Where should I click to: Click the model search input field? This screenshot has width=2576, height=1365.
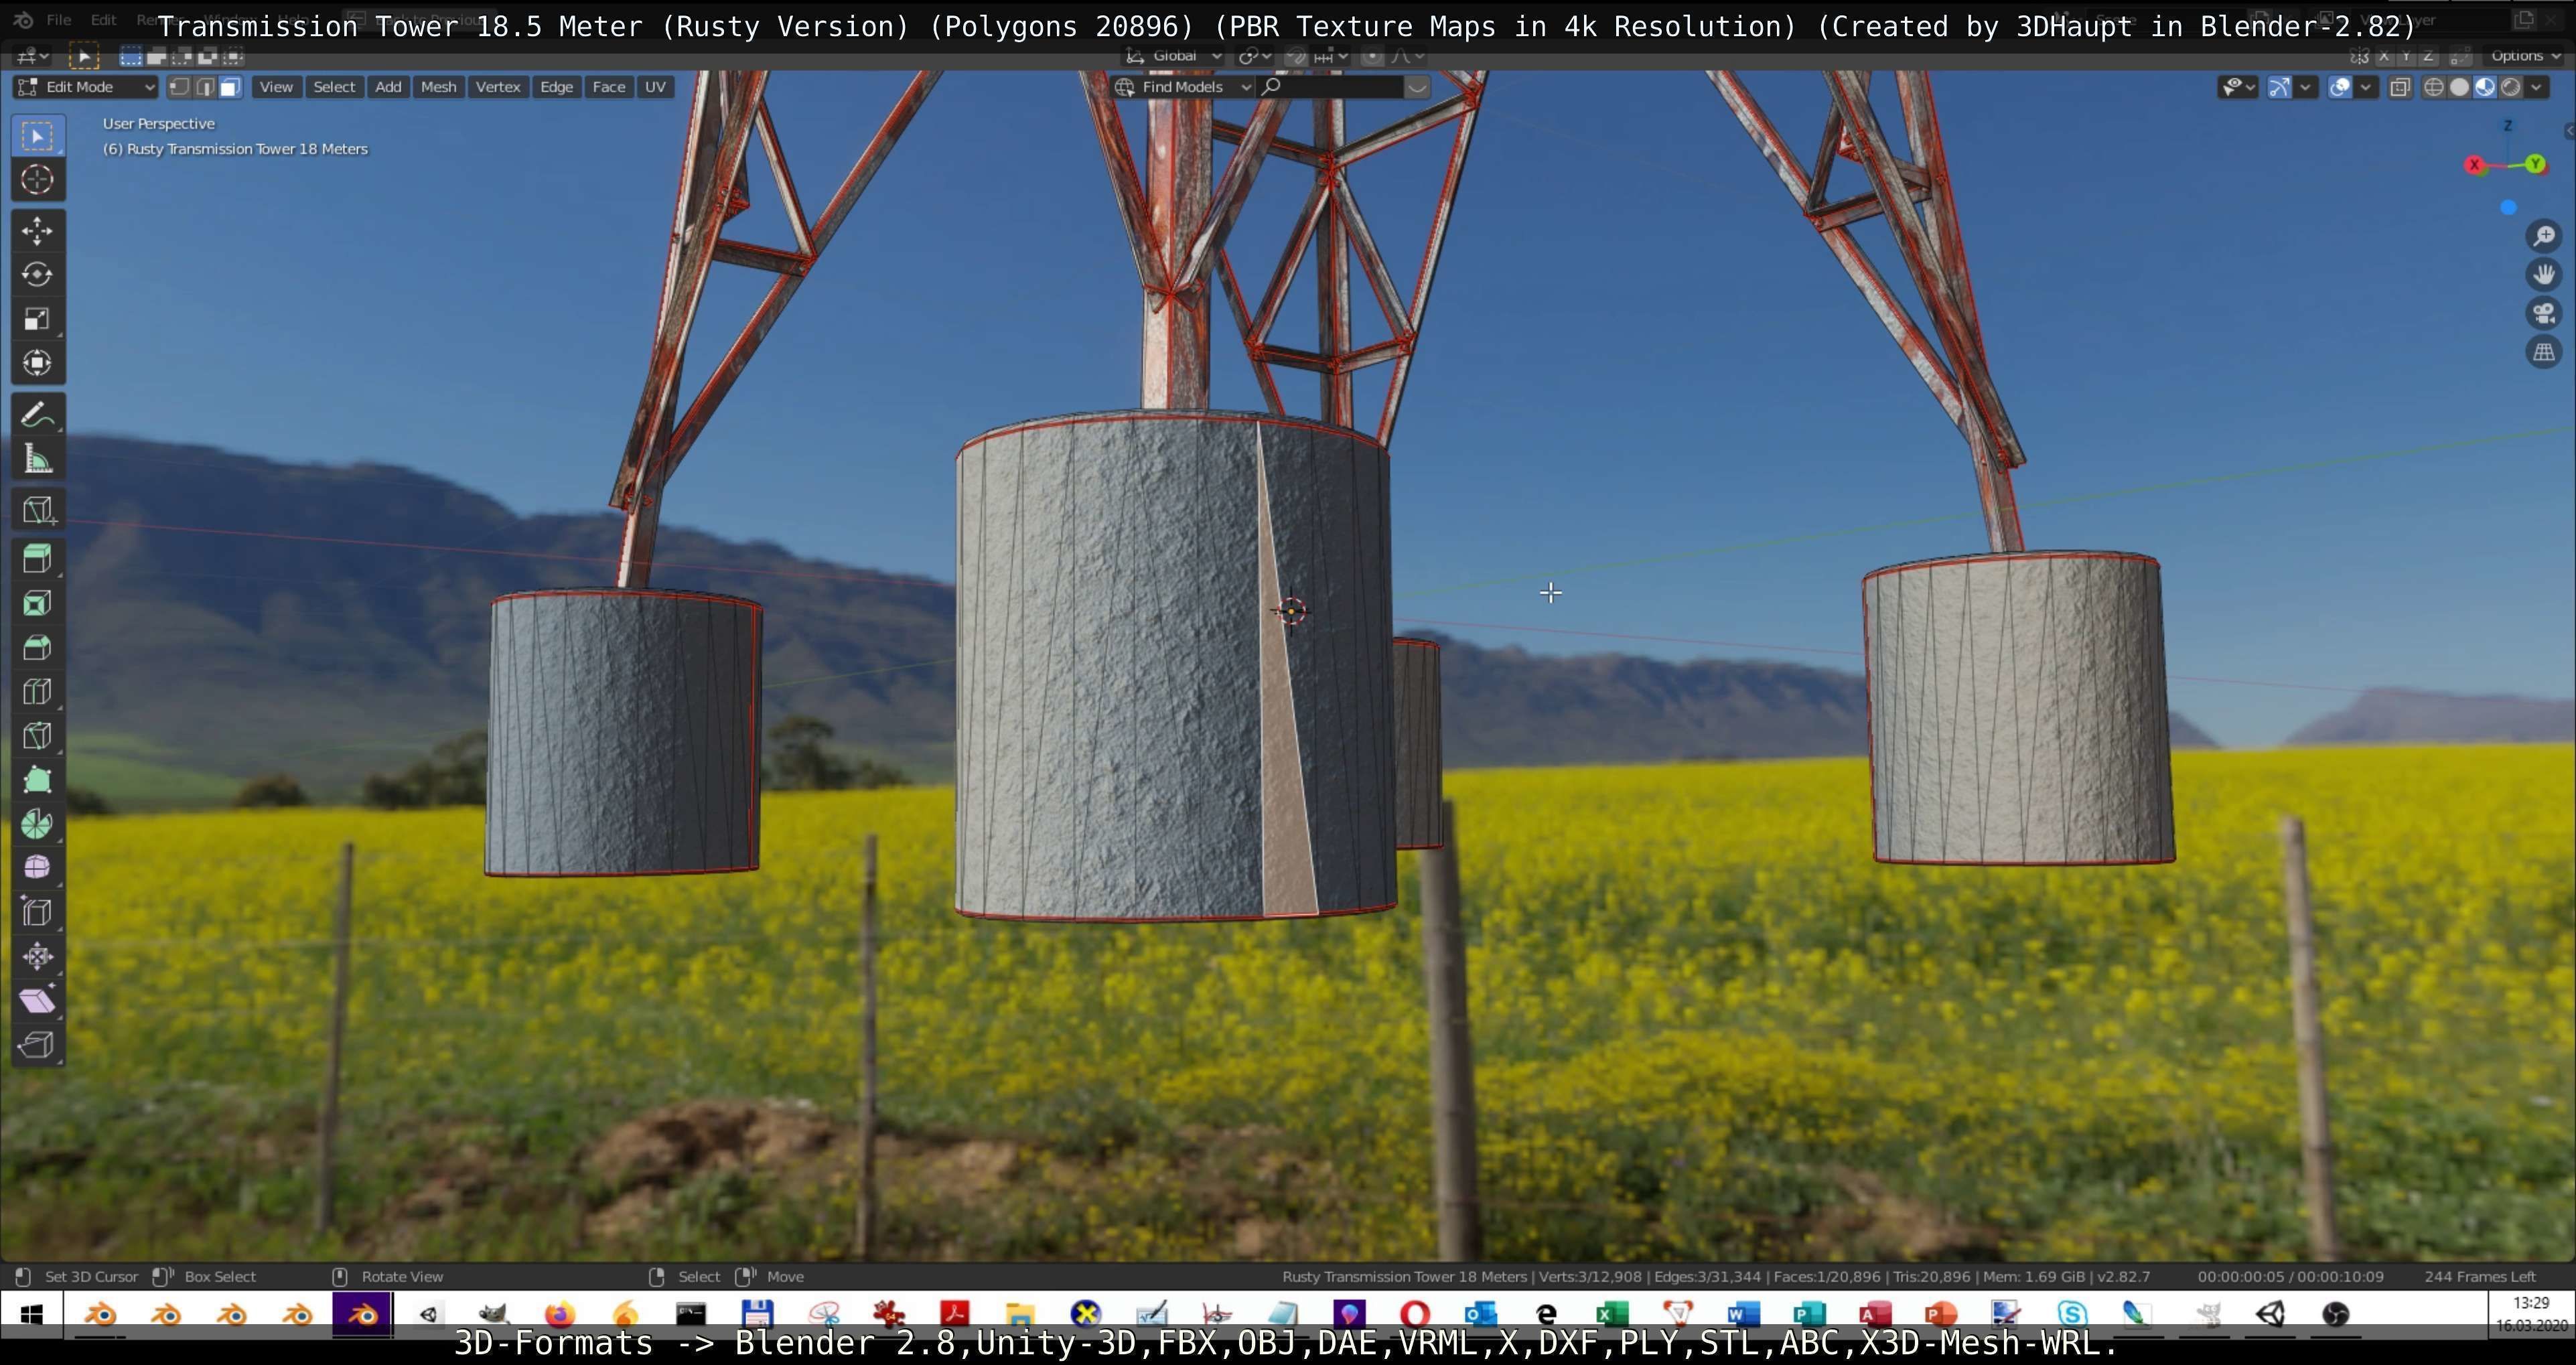(x=1330, y=87)
